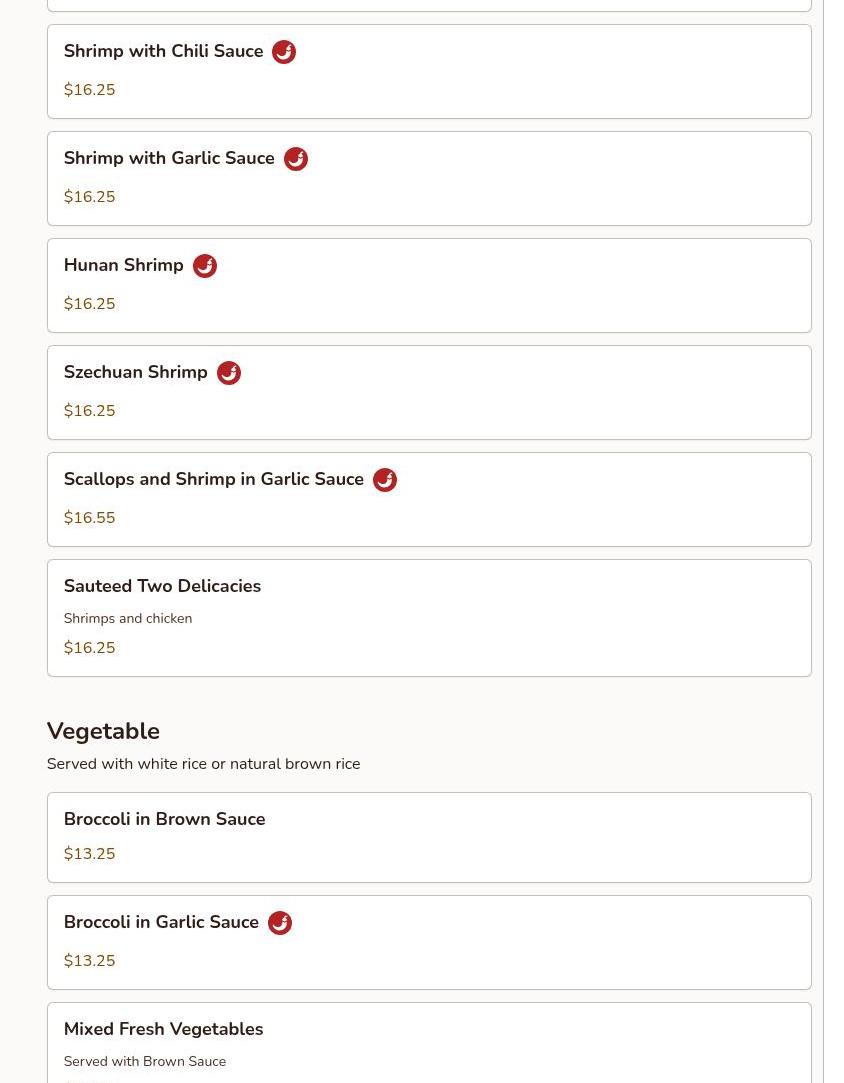The height and width of the screenshot is (1083, 844).
Task: Click 'Served with Brown Sauce' description
Action: pyautogui.click(x=145, y=1062)
